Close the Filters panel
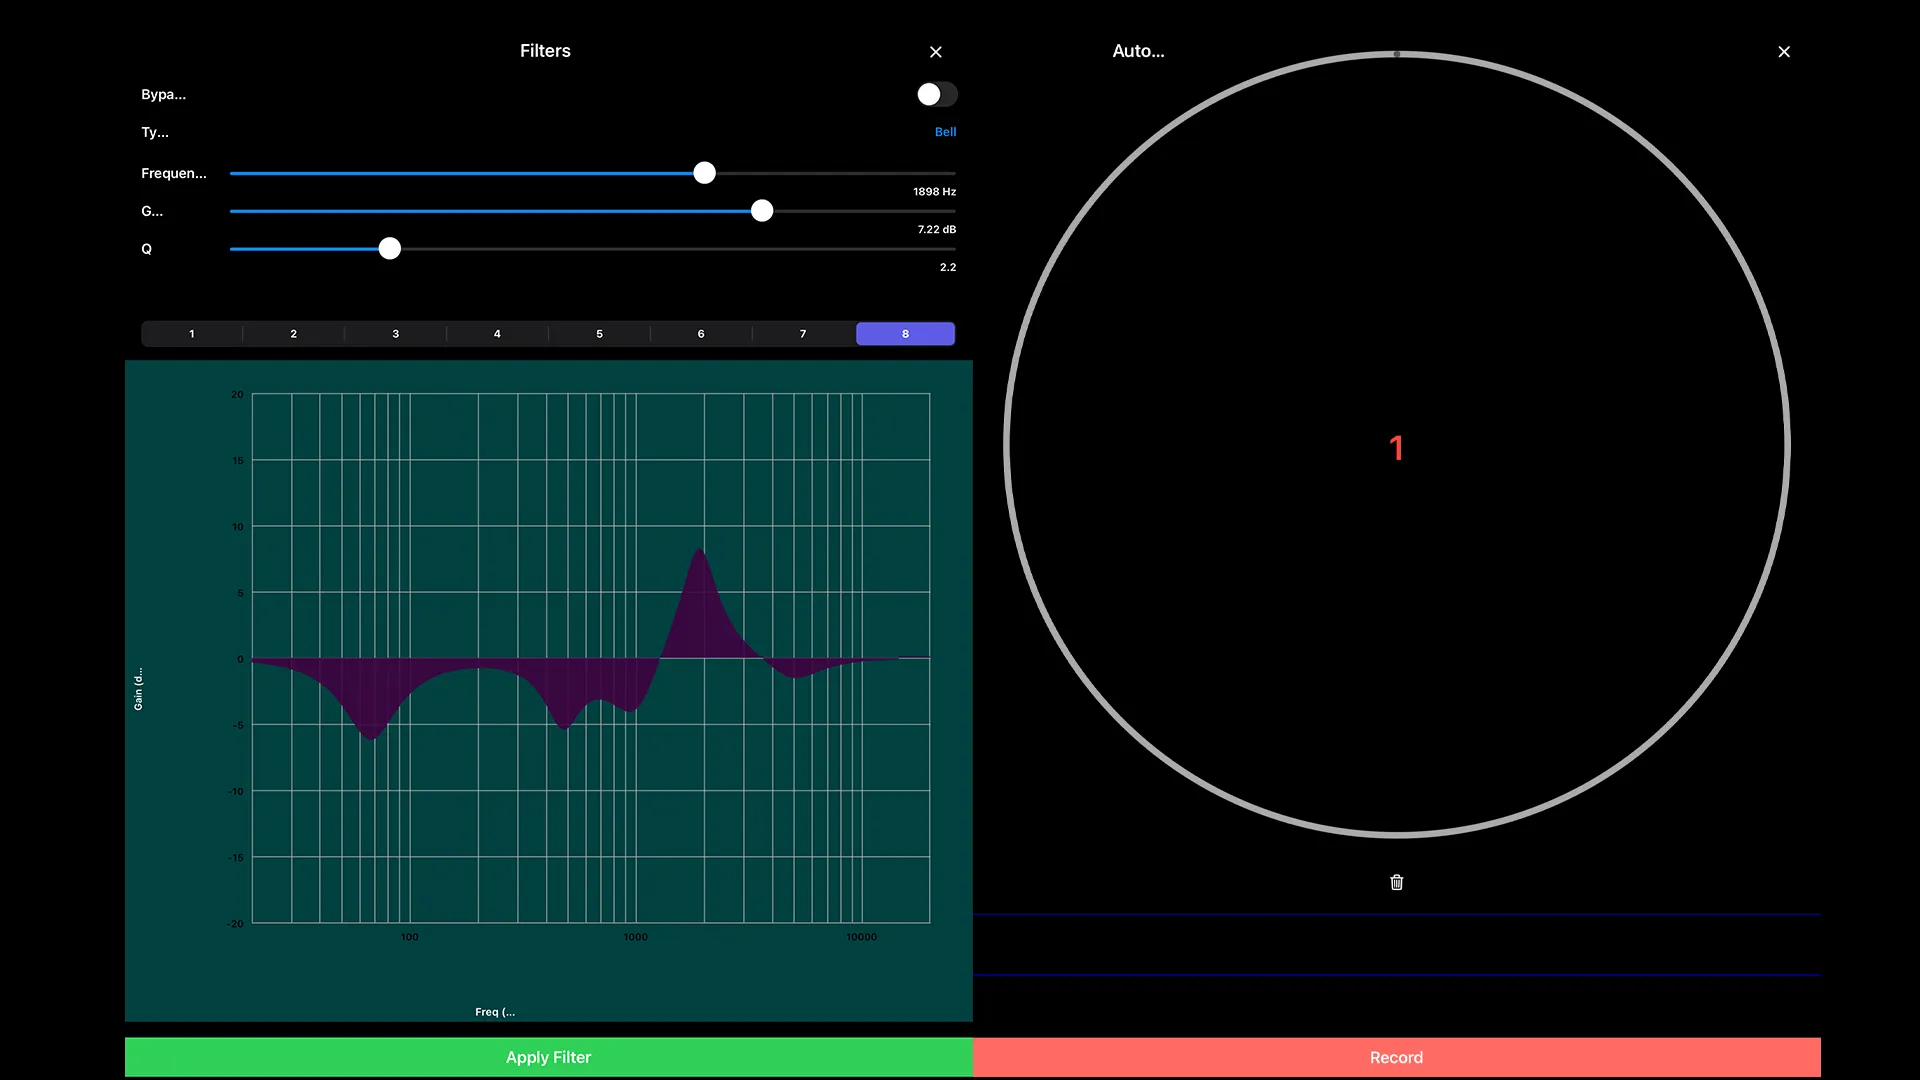 tap(936, 52)
